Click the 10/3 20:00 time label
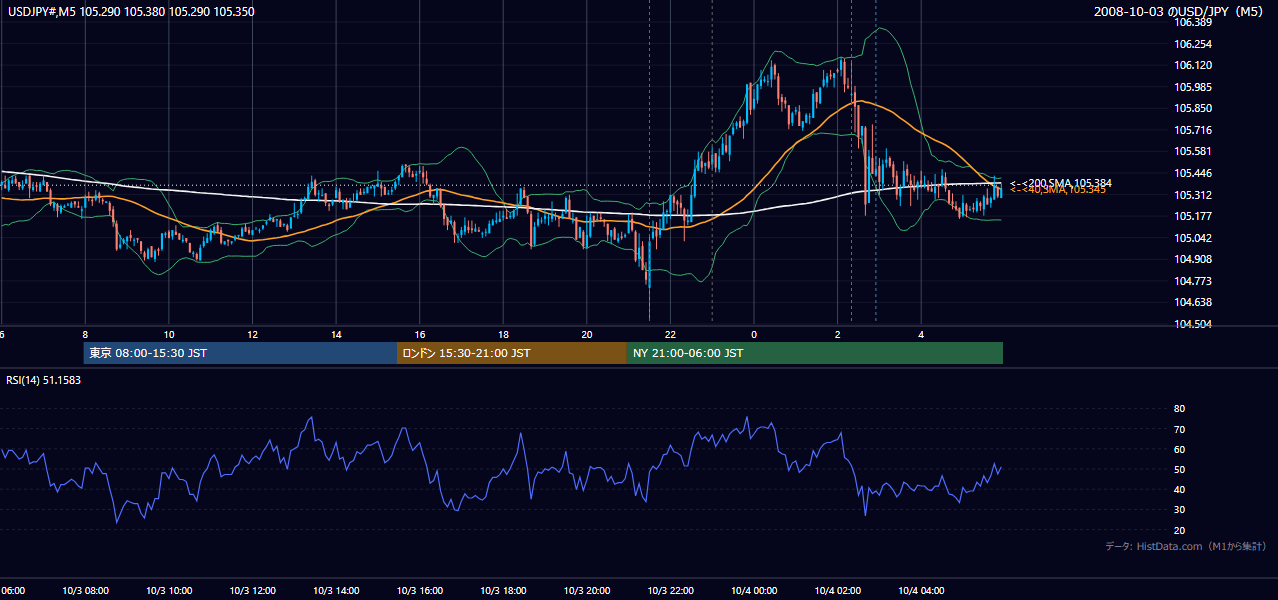The image size is (1278, 600). pyautogui.click(x=587, y=590)
